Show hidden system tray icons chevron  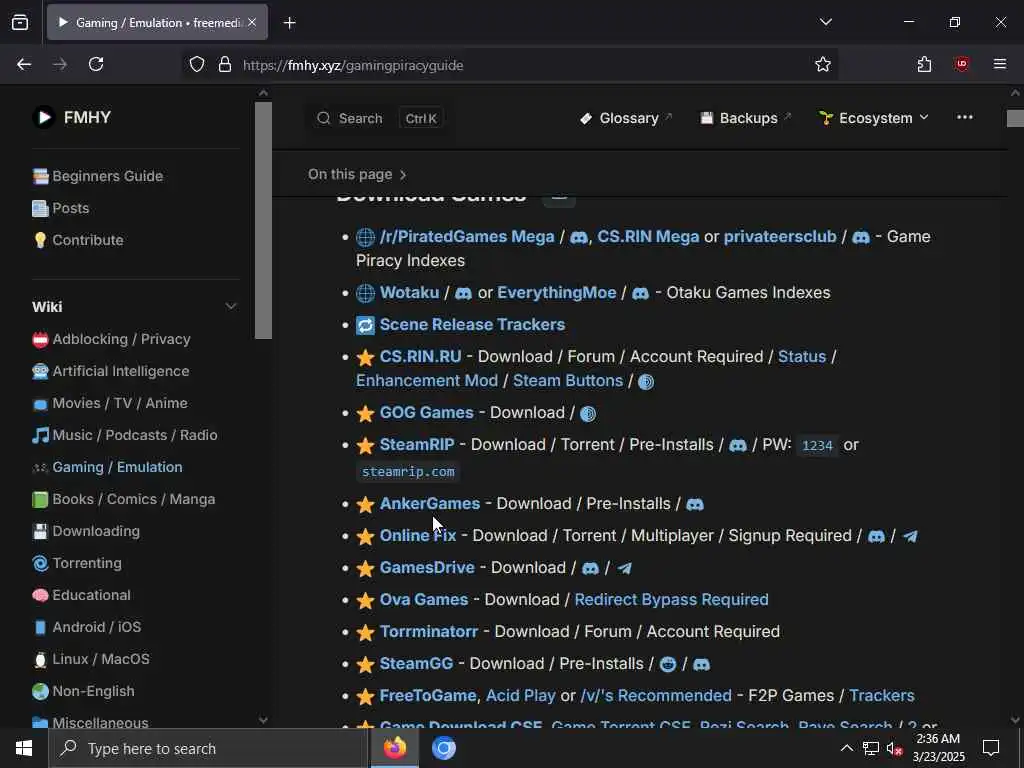pyautogui.click(x=846, y=748)
